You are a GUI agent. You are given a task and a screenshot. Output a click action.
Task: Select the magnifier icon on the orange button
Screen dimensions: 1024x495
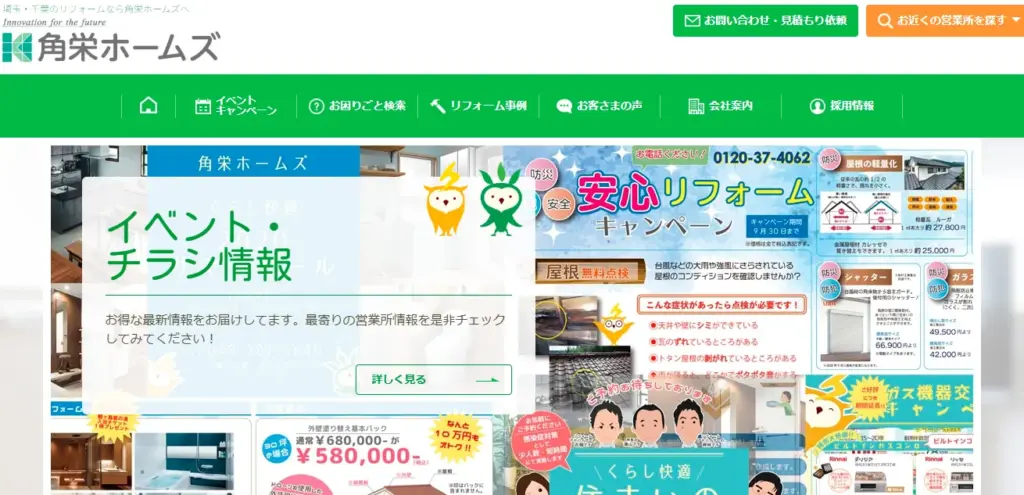885,21
